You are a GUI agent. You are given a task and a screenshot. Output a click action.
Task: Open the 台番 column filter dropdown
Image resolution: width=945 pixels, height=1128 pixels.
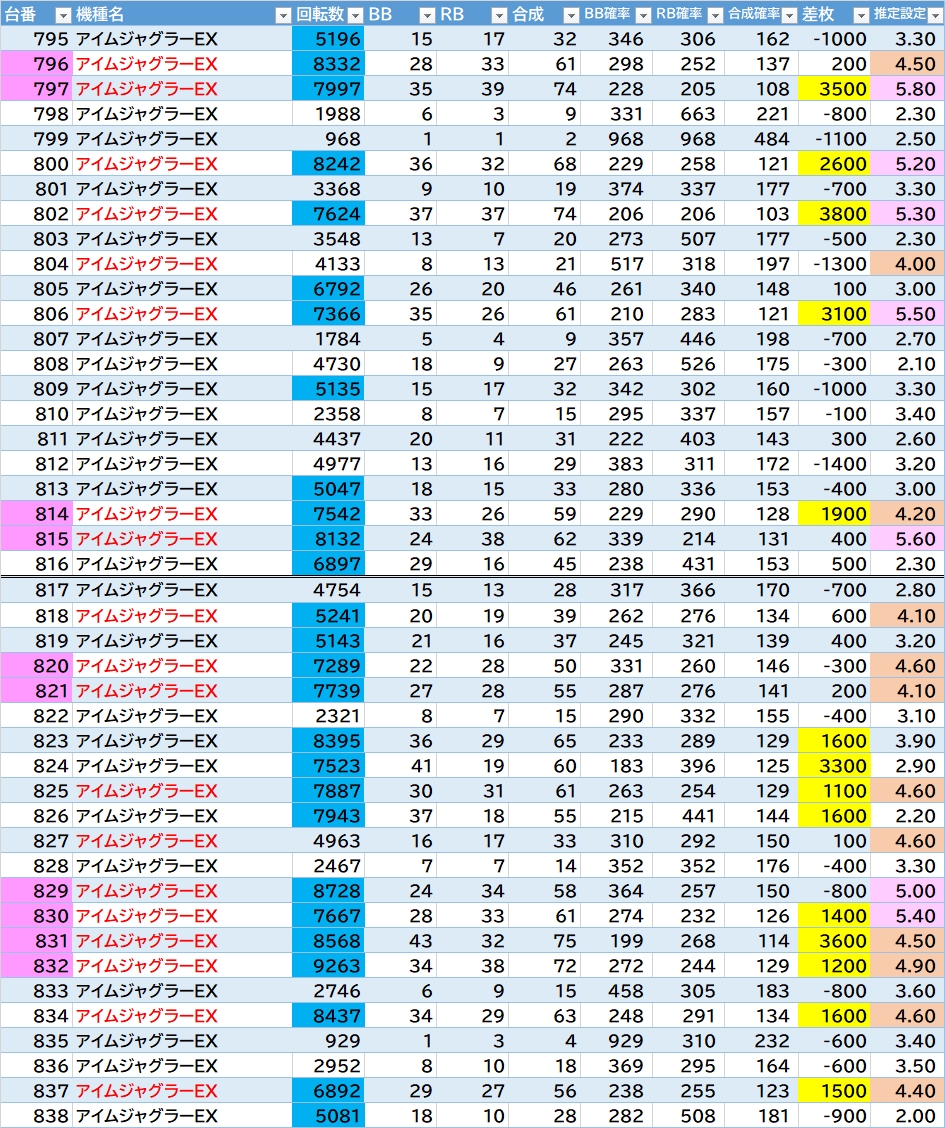(x=63, y=15)
